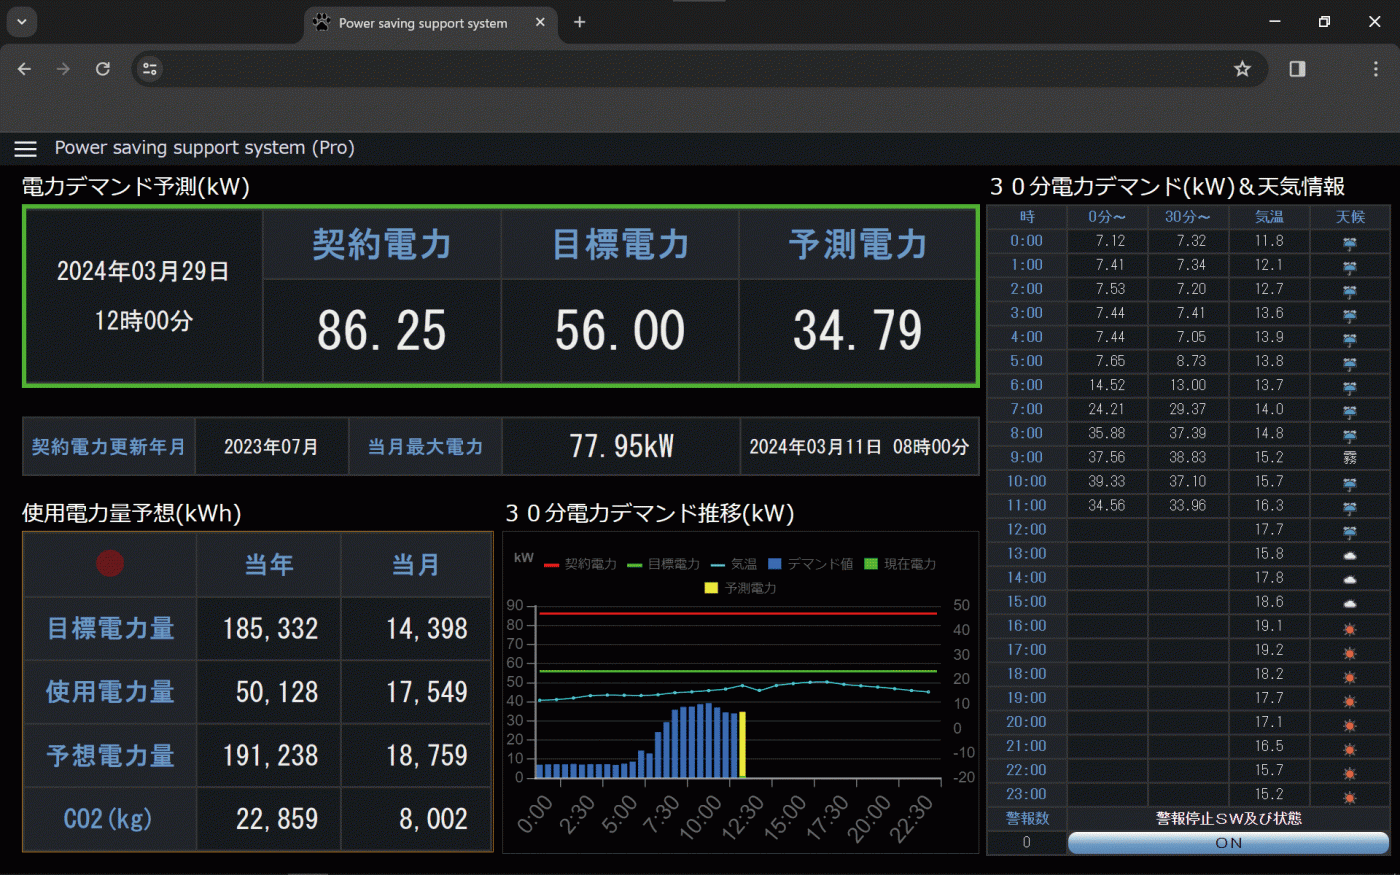Viewport: 1400px width, 875px height.
Task: Toggle 目標電力 series in chart legend
Action: coord(663,564)
